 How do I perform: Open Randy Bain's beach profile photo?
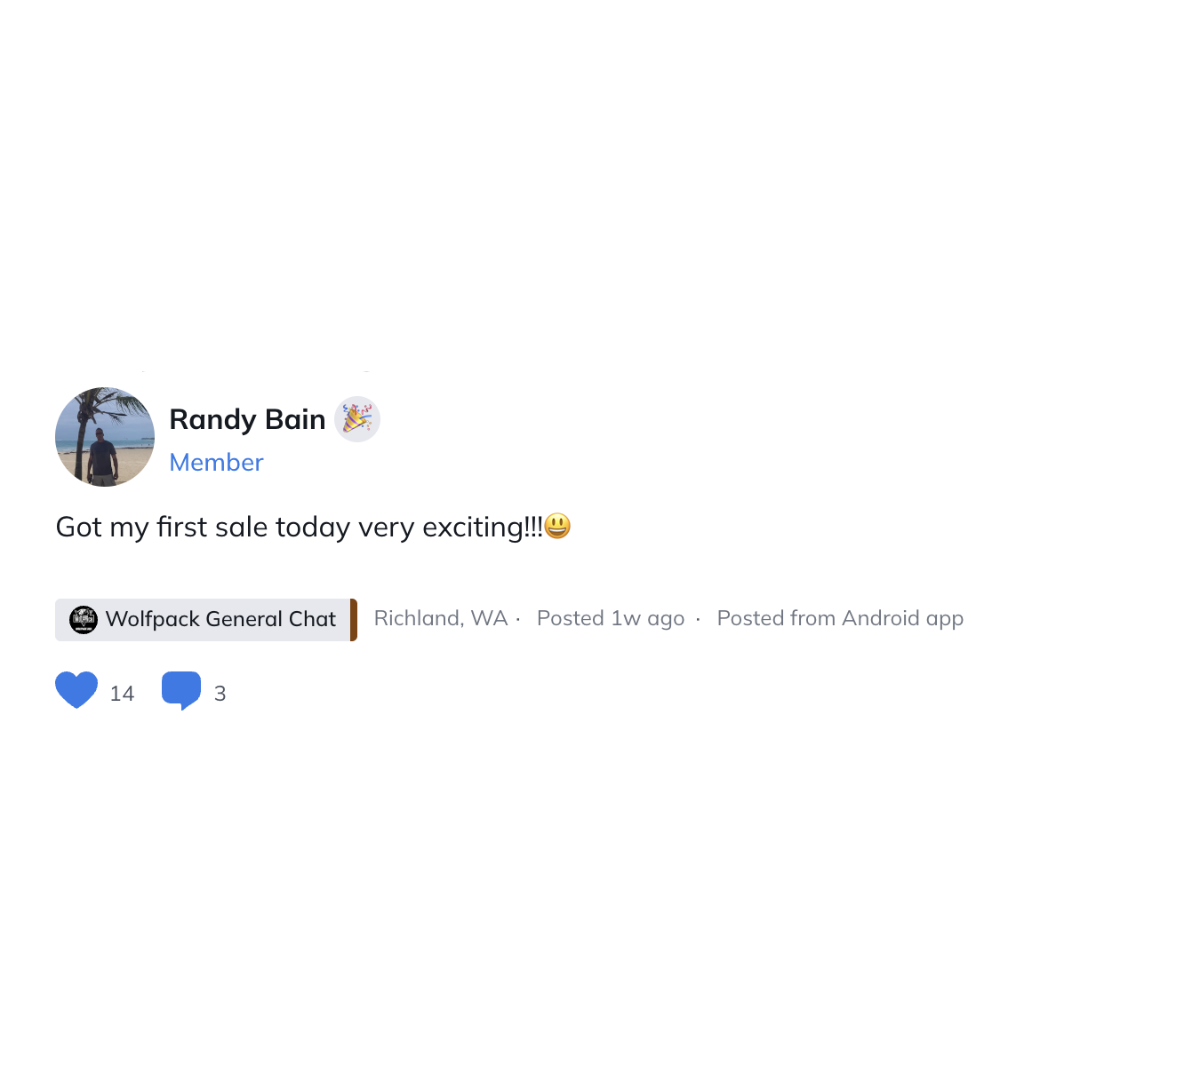pos(105,437)
